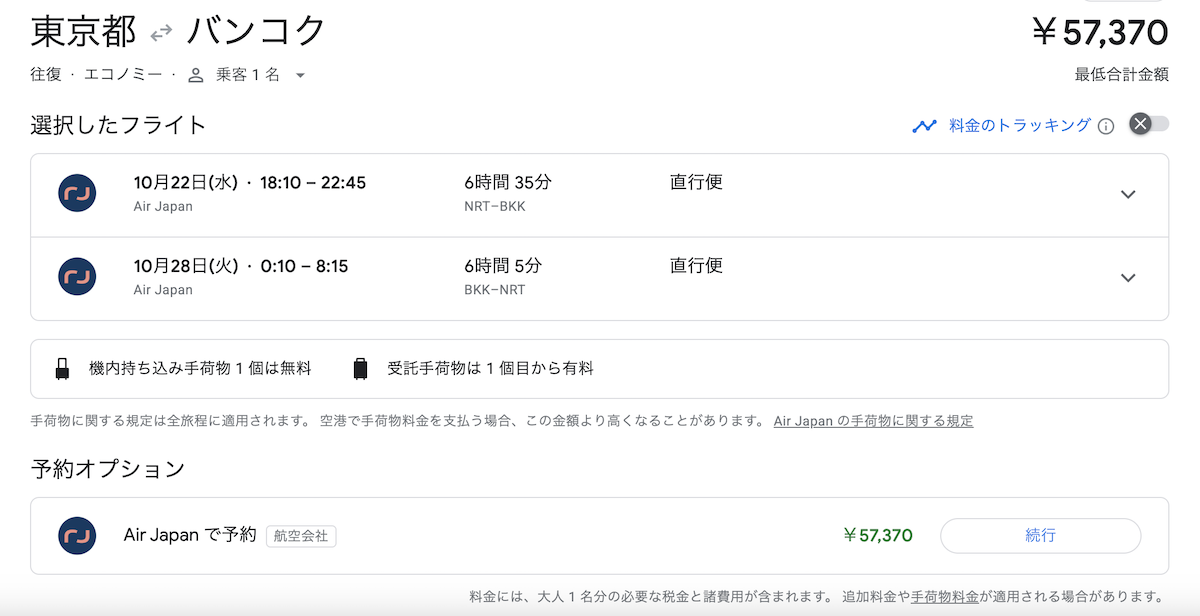Click the passenger person icon

tap(196, 75)
